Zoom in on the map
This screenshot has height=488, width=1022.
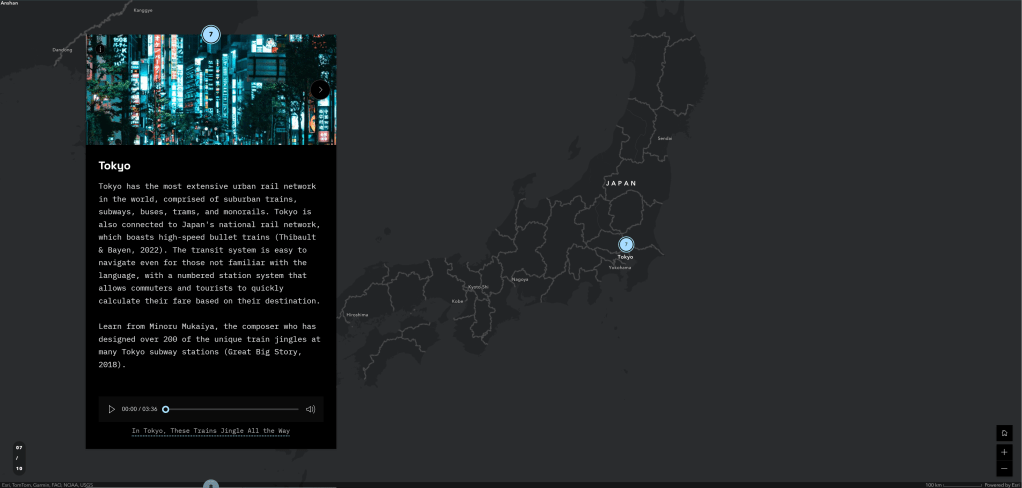tap(1004, 452)
